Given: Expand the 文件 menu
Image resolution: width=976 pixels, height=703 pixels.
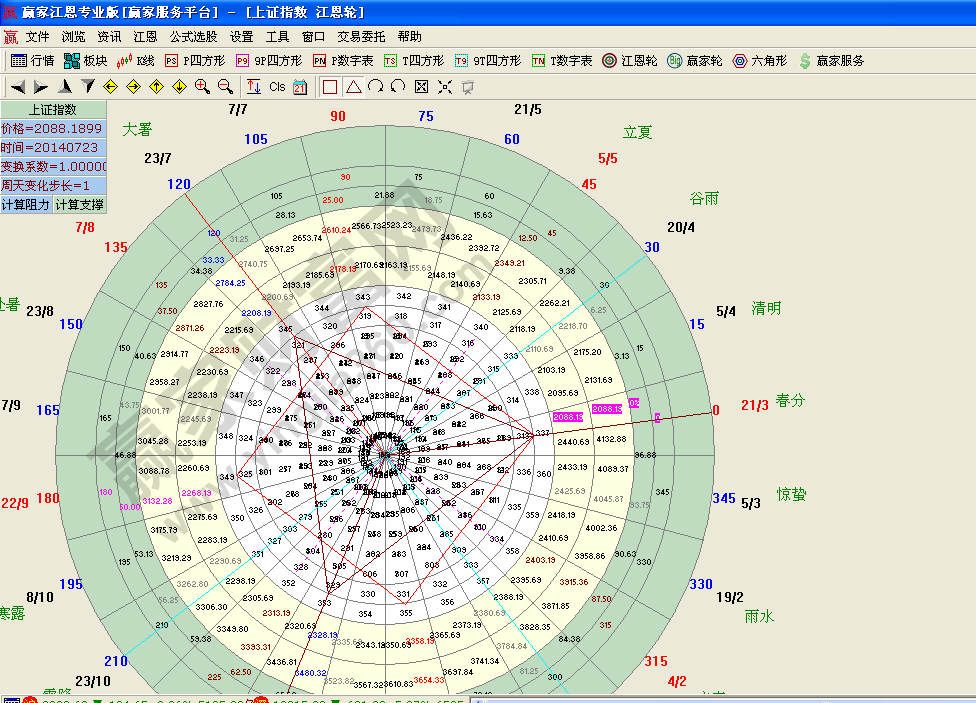Looking at the screenshot, I should [38, 36].
